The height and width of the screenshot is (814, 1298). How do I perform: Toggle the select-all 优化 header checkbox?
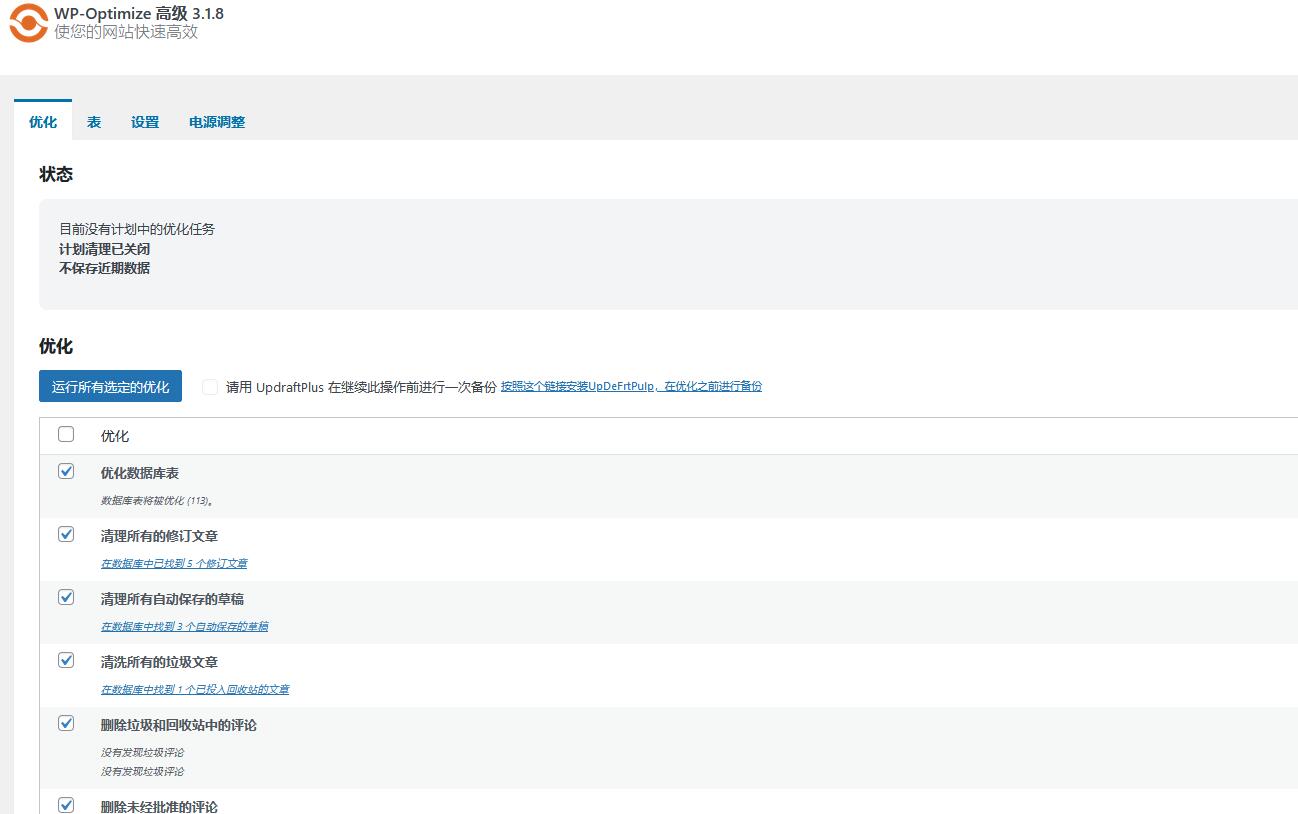66,434
